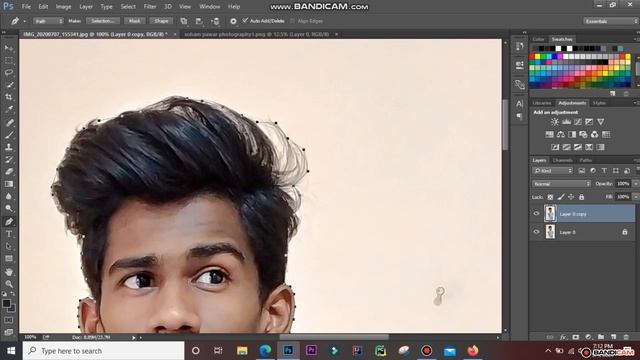This screenshot has height=360, width=640.
Task: Select the Rectangular Marquee tool
Action: (9, 61)
